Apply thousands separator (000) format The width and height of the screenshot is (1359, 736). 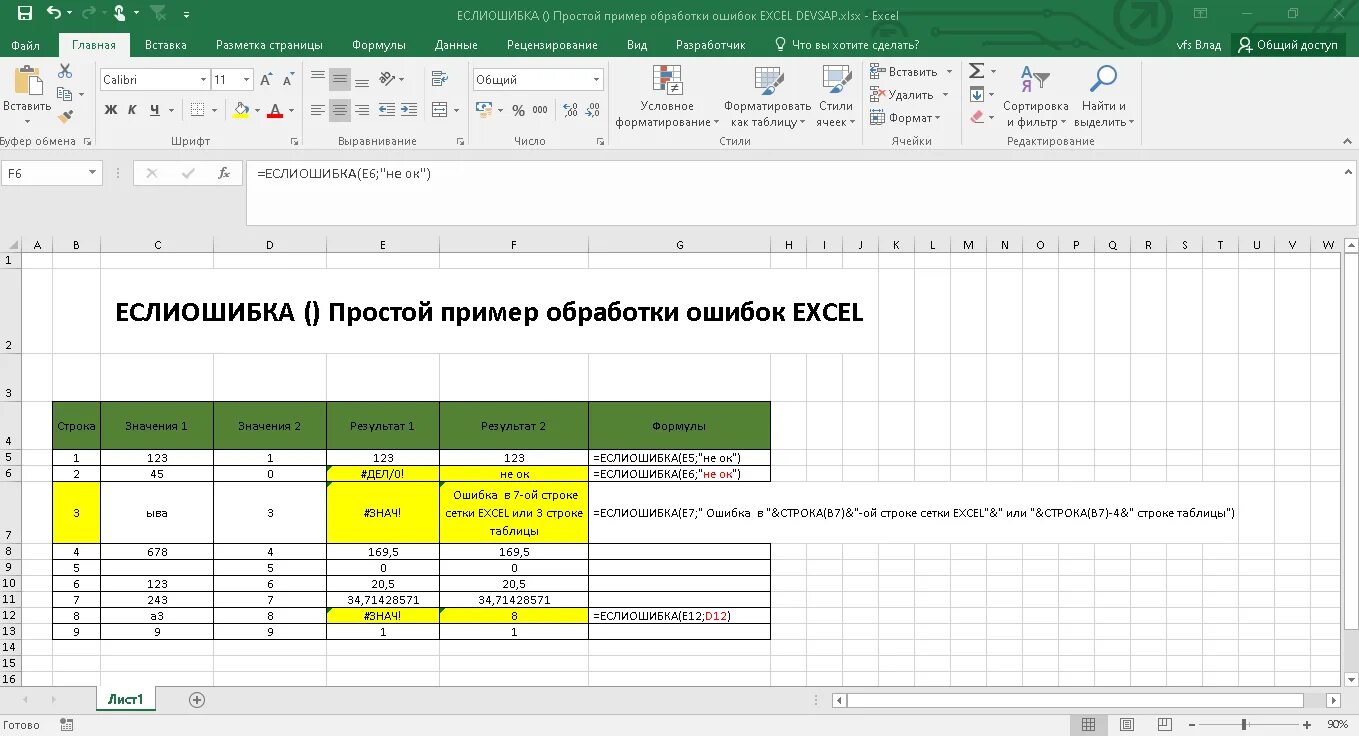point(540,110)
